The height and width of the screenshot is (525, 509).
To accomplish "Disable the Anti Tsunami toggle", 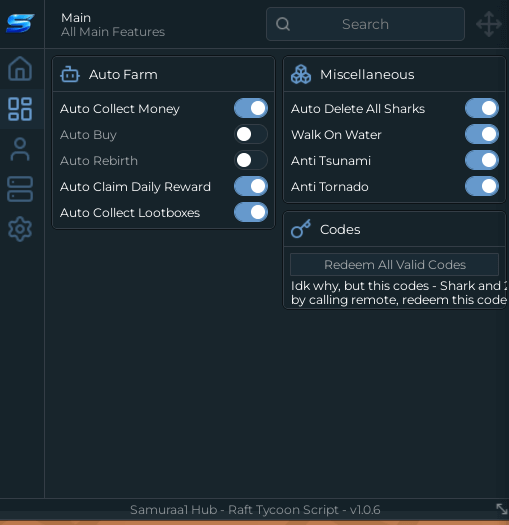I will coord(482,160).
